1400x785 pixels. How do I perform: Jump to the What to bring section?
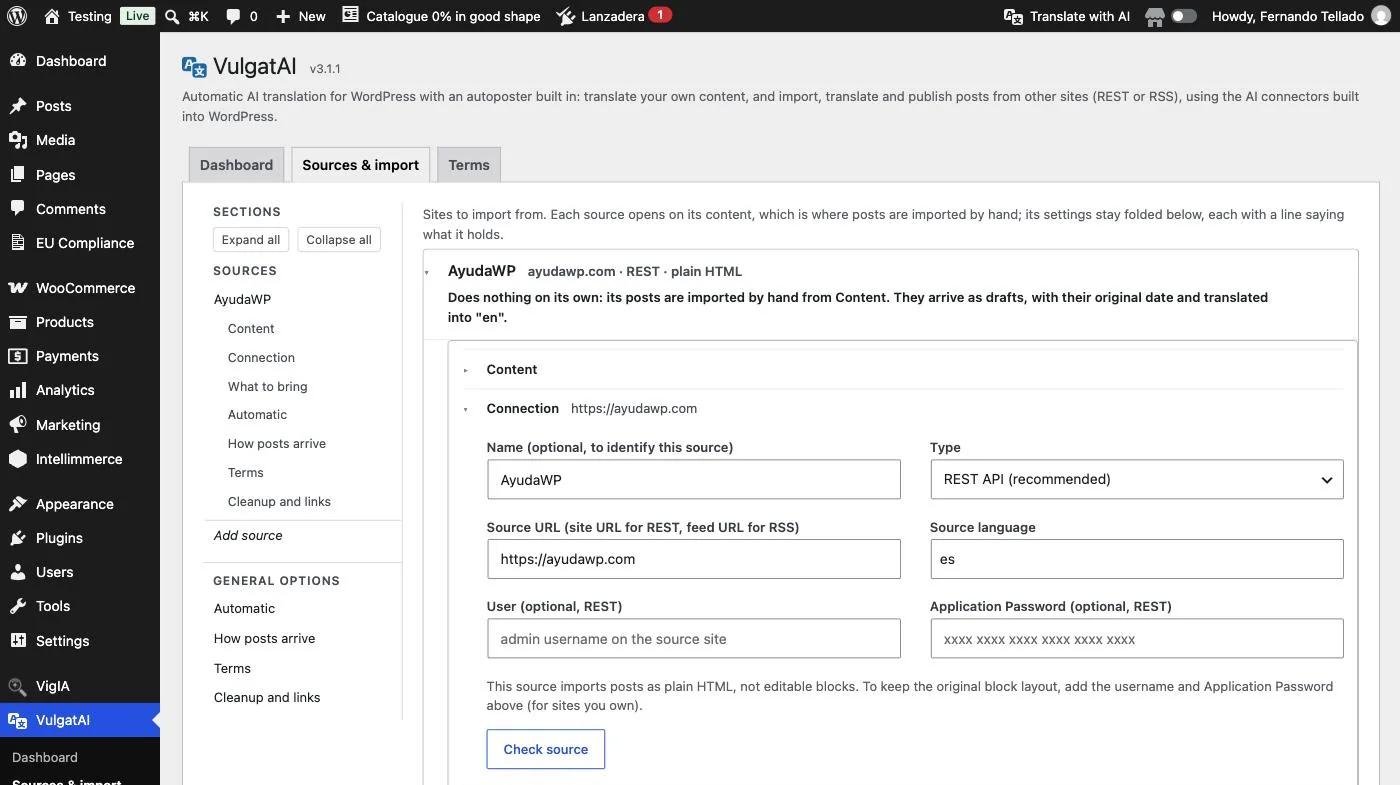click(x=267, y=386)
